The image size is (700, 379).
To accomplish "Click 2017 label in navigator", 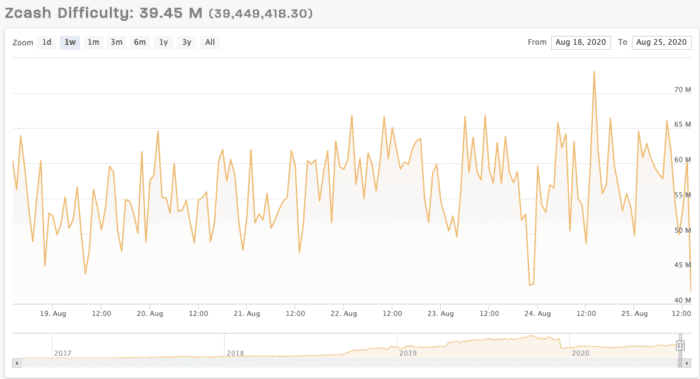I will coord(63,353).
